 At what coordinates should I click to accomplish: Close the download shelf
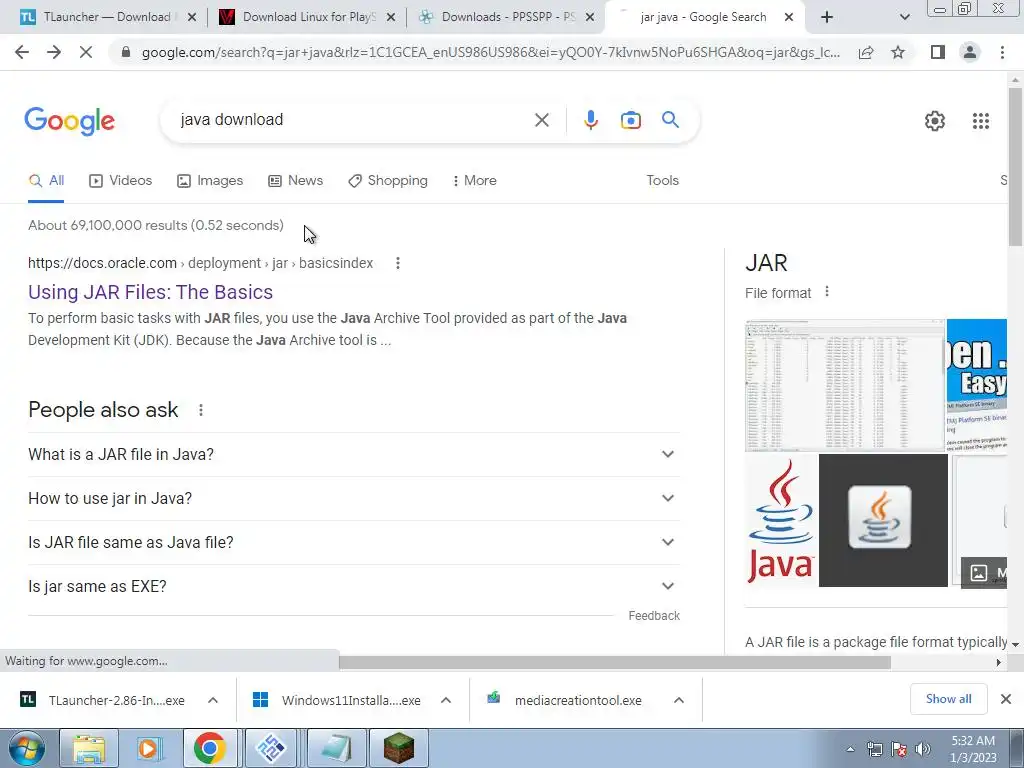click(x=1006, y=699)
